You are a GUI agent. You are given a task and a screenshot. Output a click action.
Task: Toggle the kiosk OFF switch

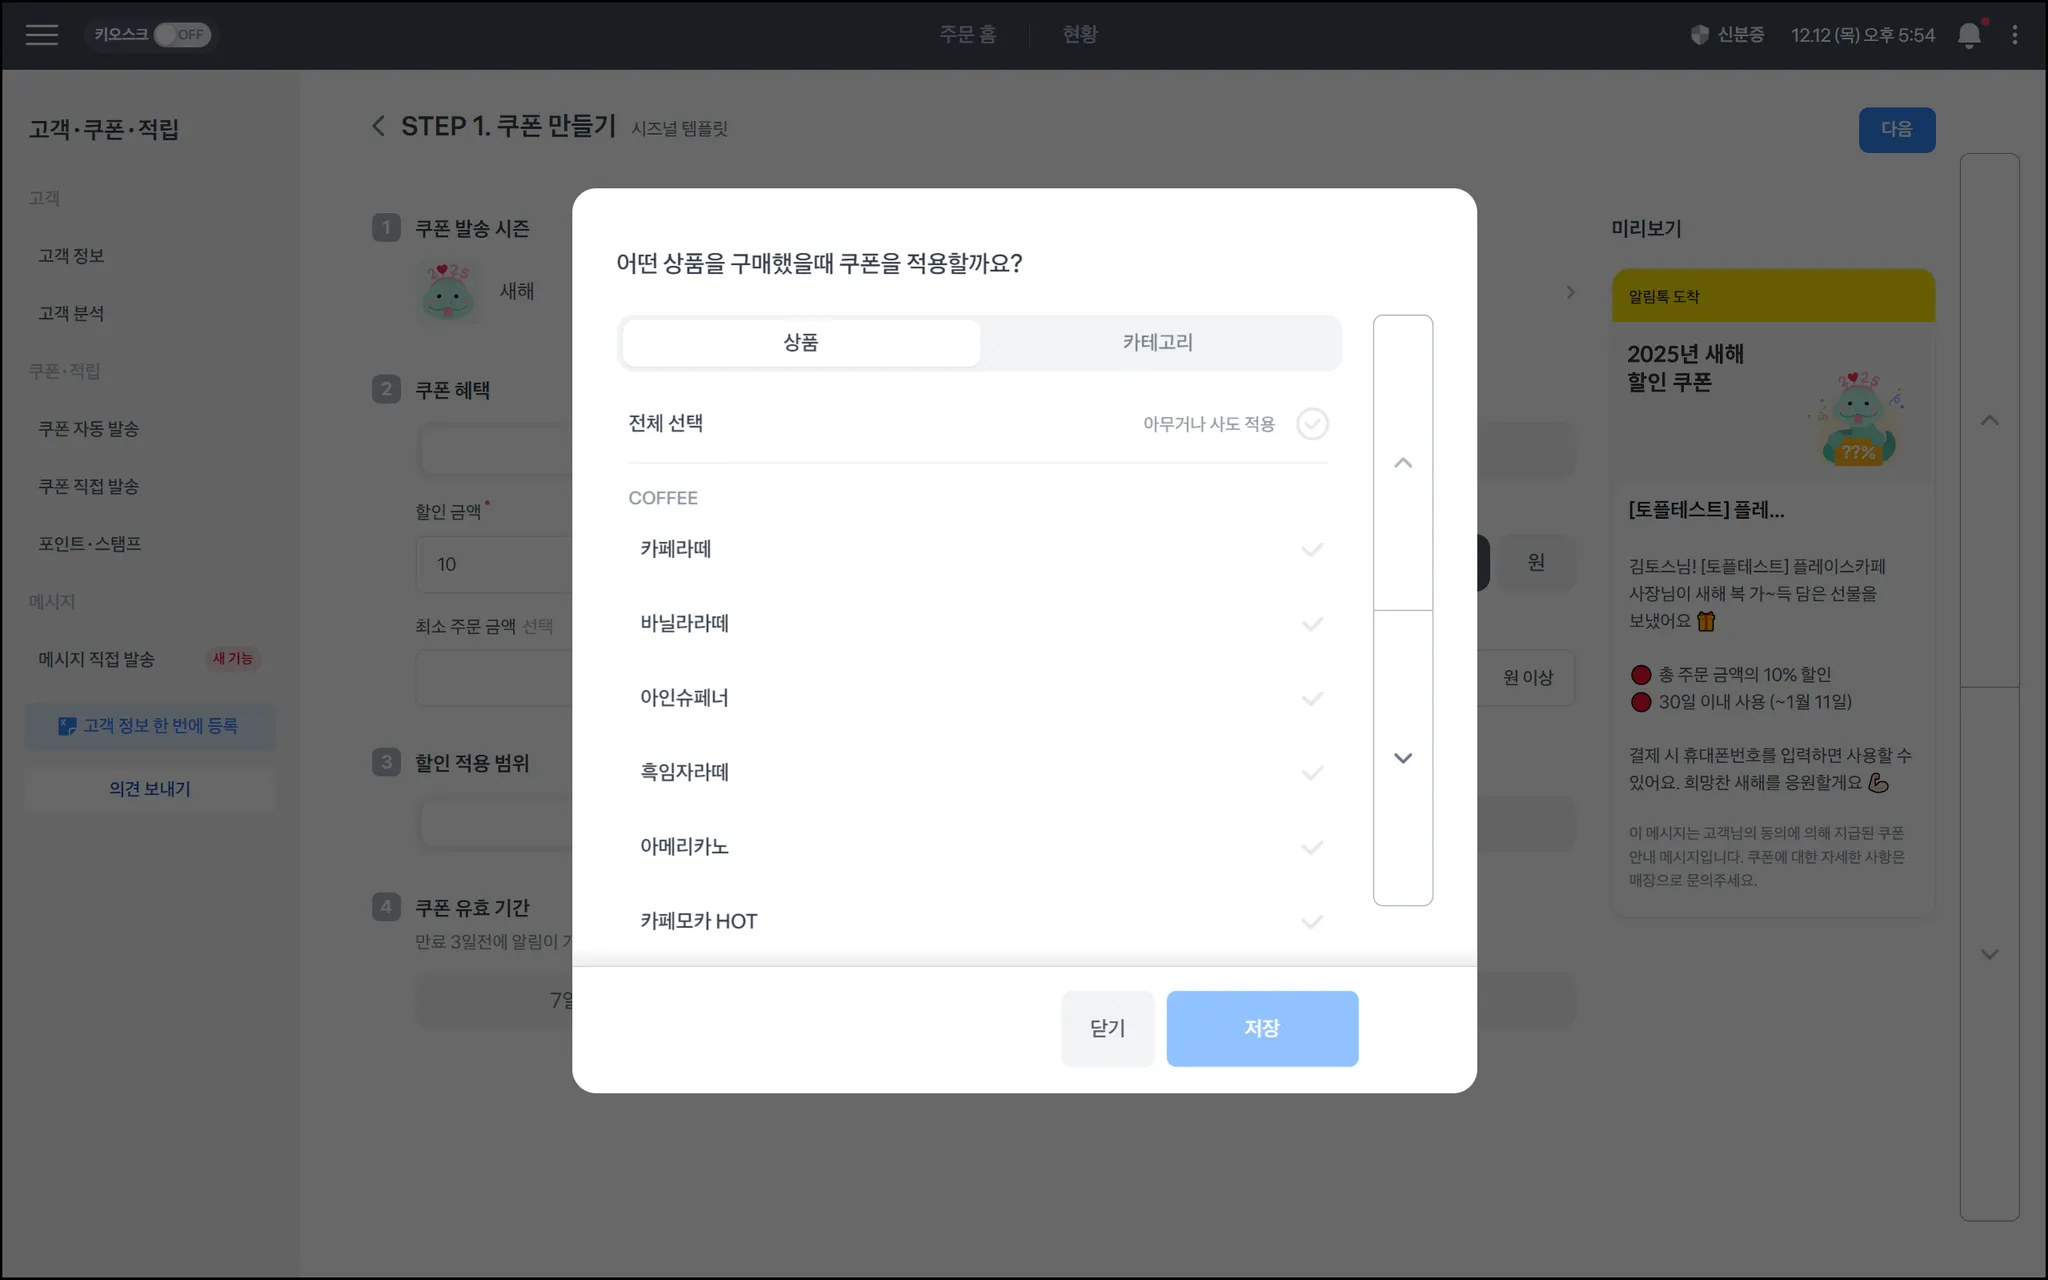pos(182,35)
